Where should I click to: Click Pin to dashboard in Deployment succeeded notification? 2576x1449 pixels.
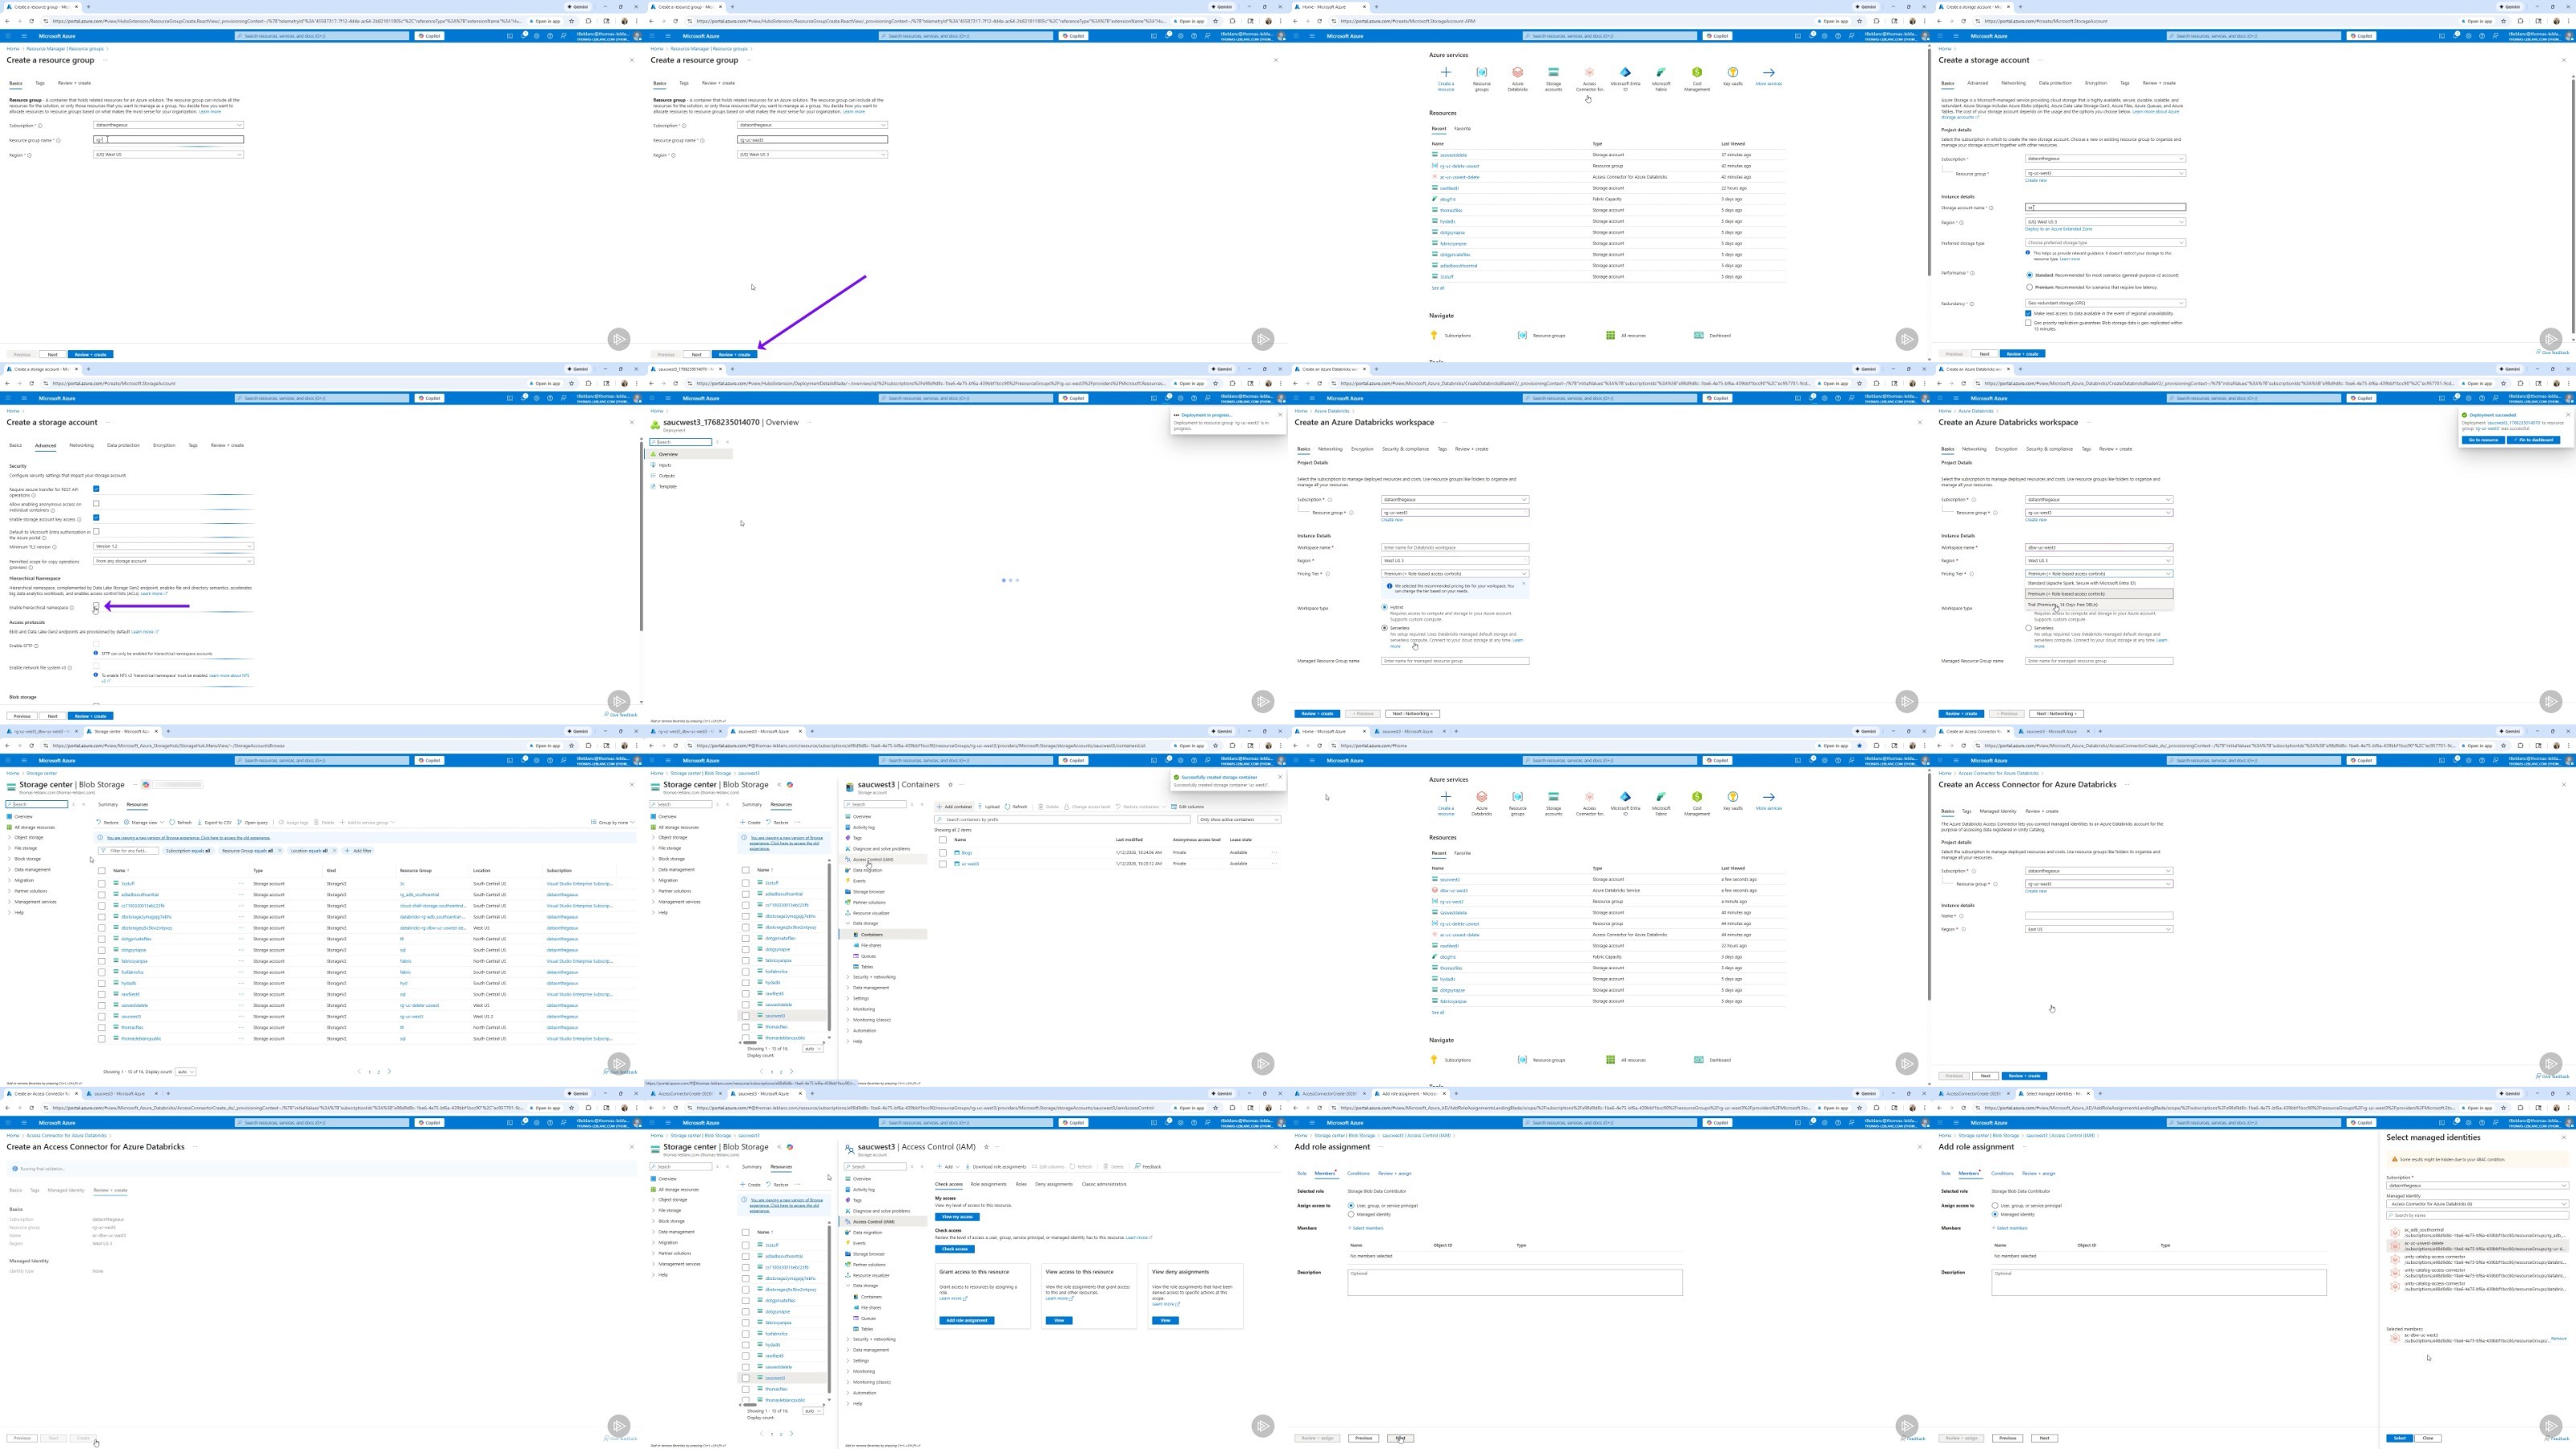tap(2533, 440)
